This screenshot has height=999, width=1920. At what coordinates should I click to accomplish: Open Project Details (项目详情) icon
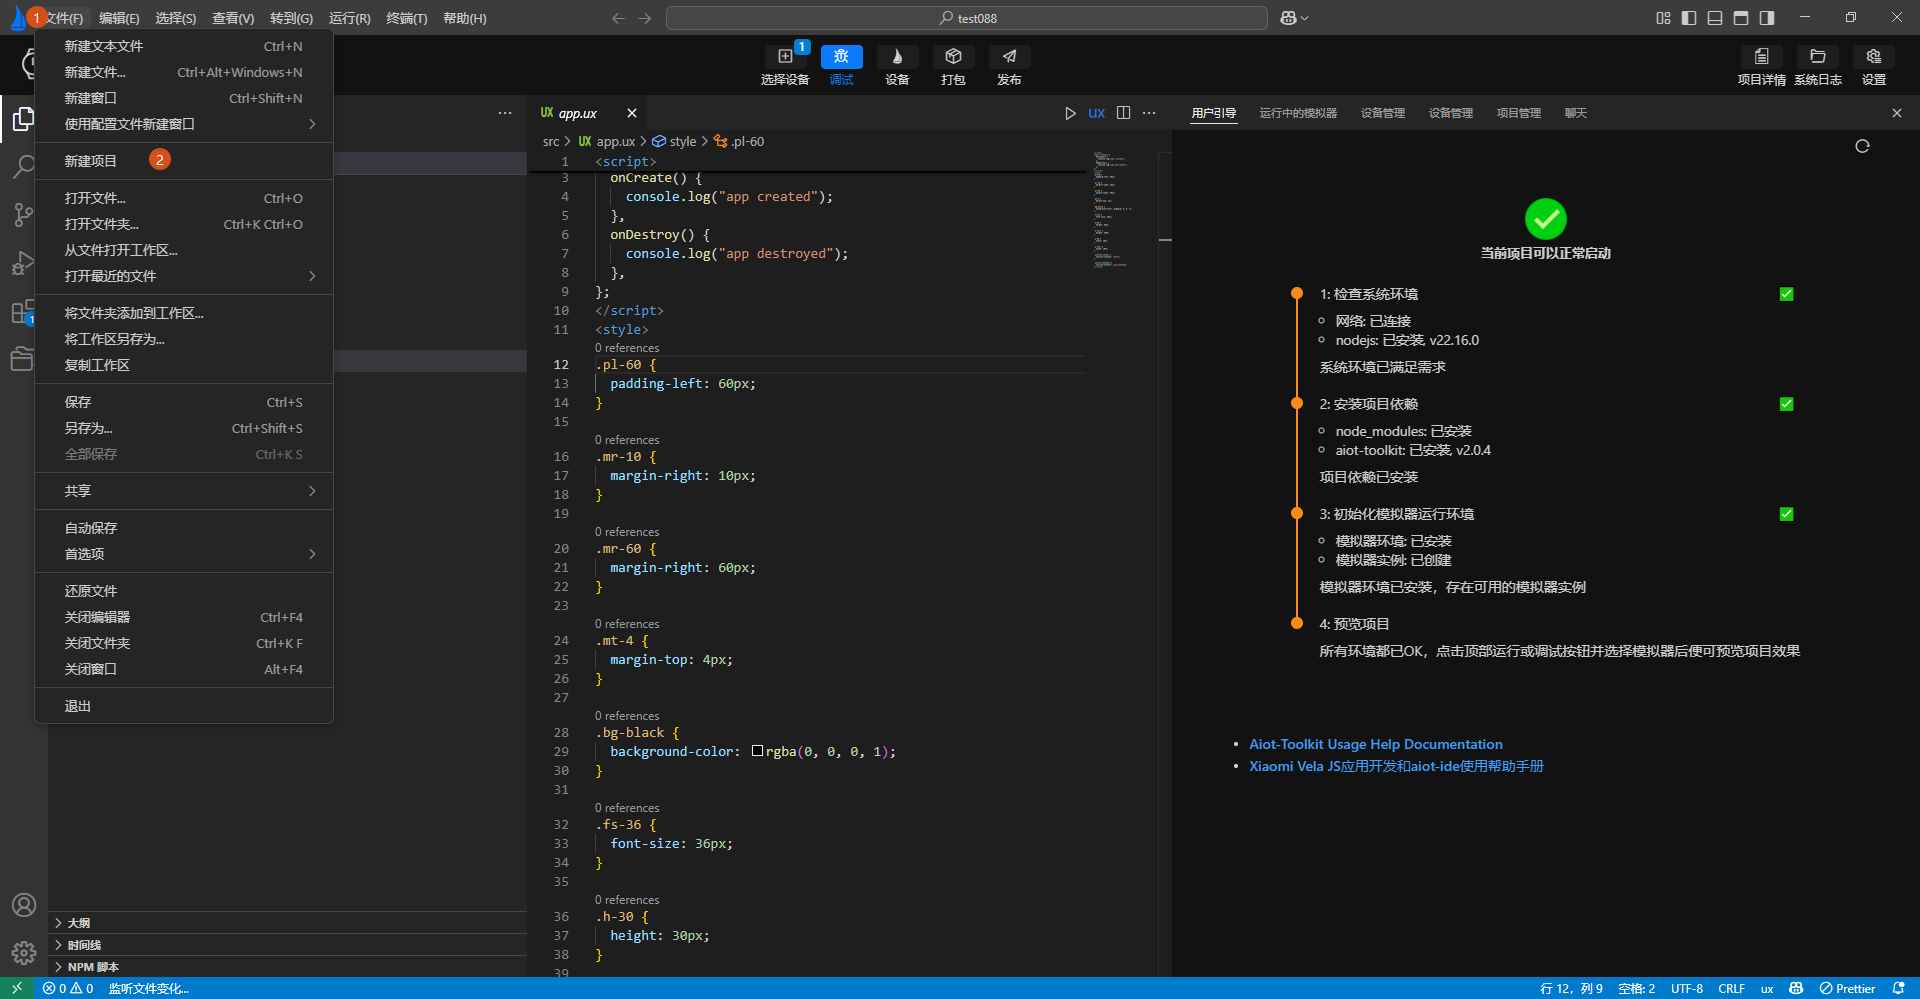[1761, 57]
